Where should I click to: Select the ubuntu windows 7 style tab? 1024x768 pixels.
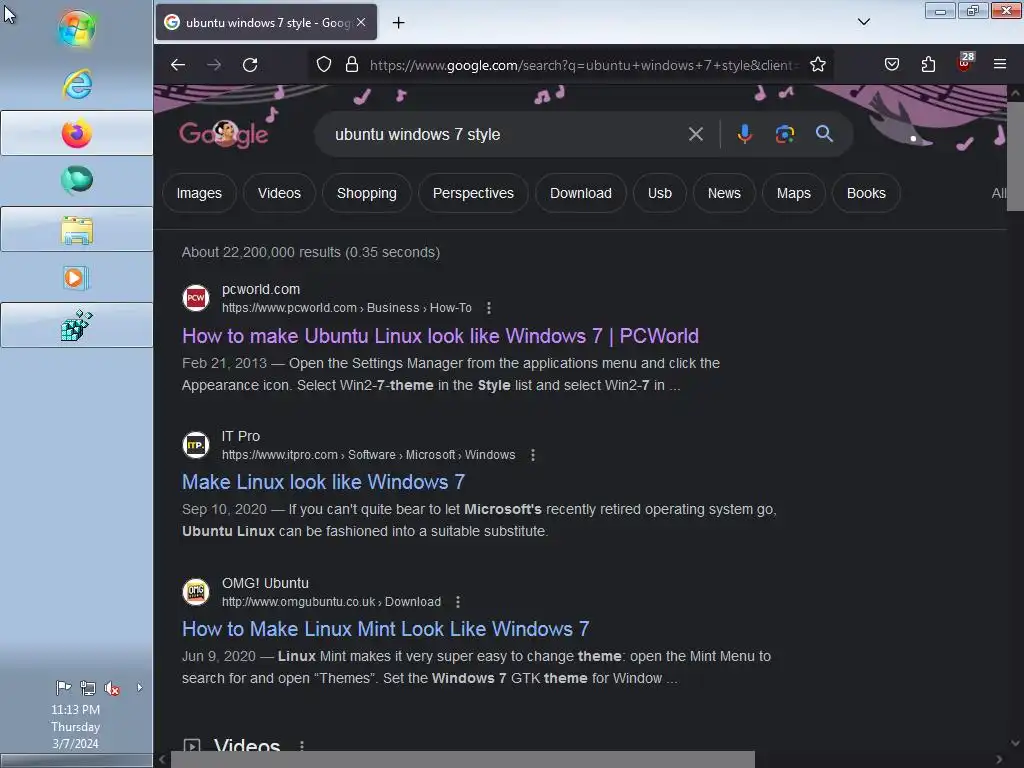[266, 22]
